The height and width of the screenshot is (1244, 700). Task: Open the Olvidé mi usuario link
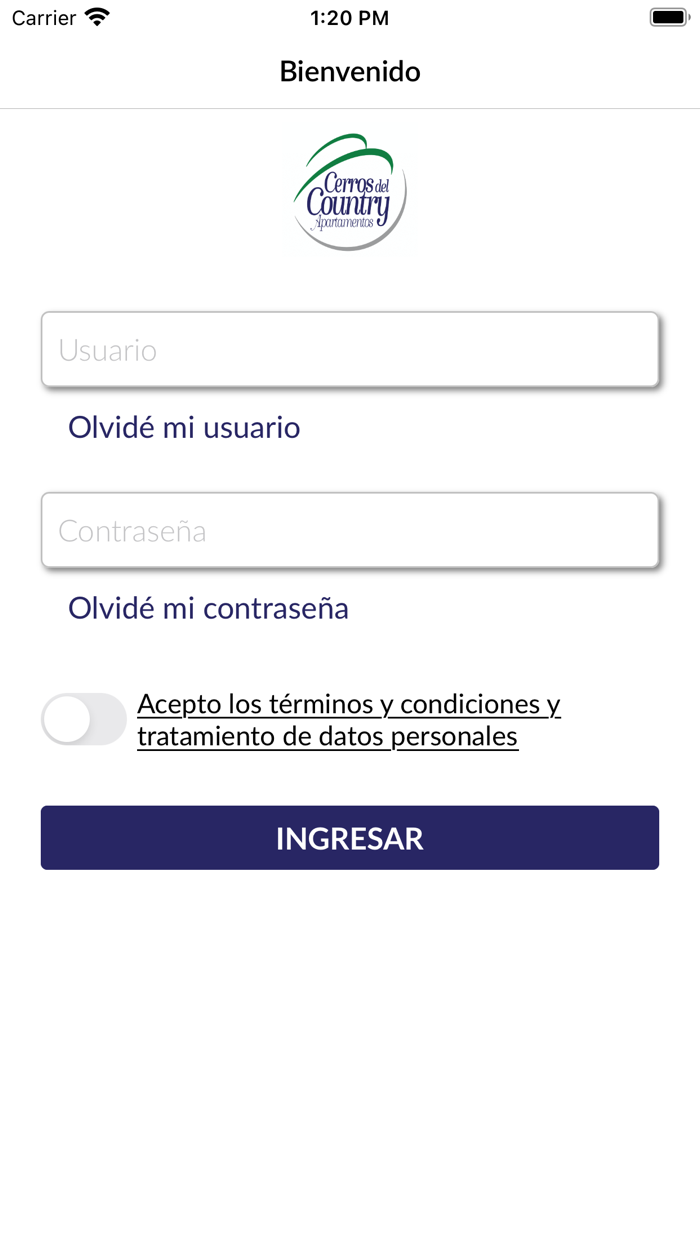pyautogui.click(x=184, y=427)
